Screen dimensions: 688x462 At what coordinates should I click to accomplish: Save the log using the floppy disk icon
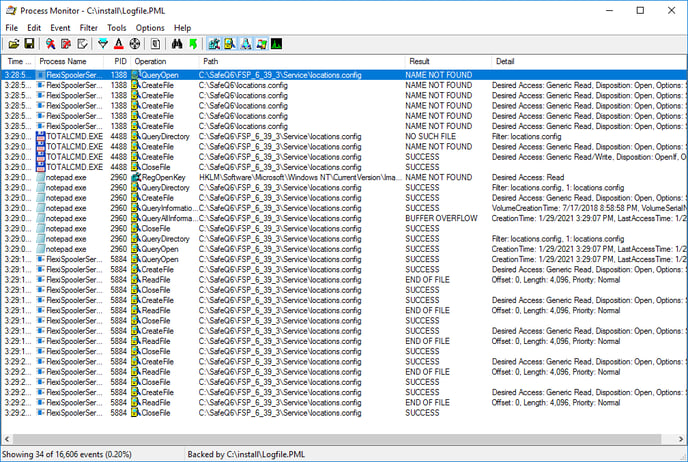[29, 44]
